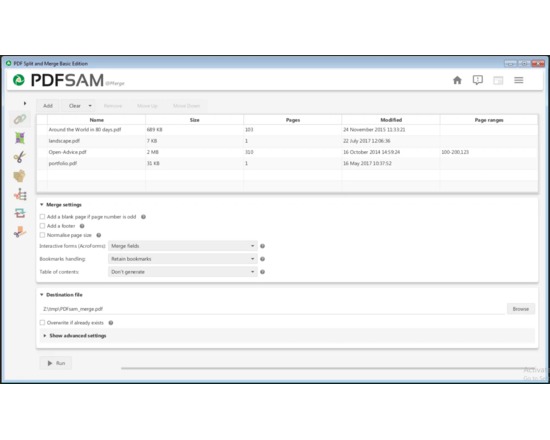Viewport: 550px width, 440px height.
Task: Select the Split scissors sidebar icon
Action: [20, 157]
